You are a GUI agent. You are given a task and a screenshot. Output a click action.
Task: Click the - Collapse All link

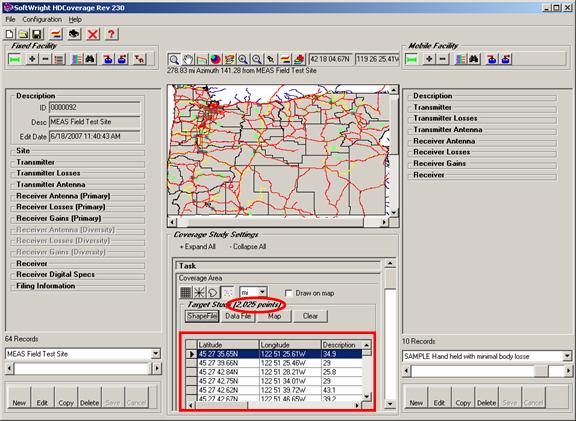pos(248,247)
